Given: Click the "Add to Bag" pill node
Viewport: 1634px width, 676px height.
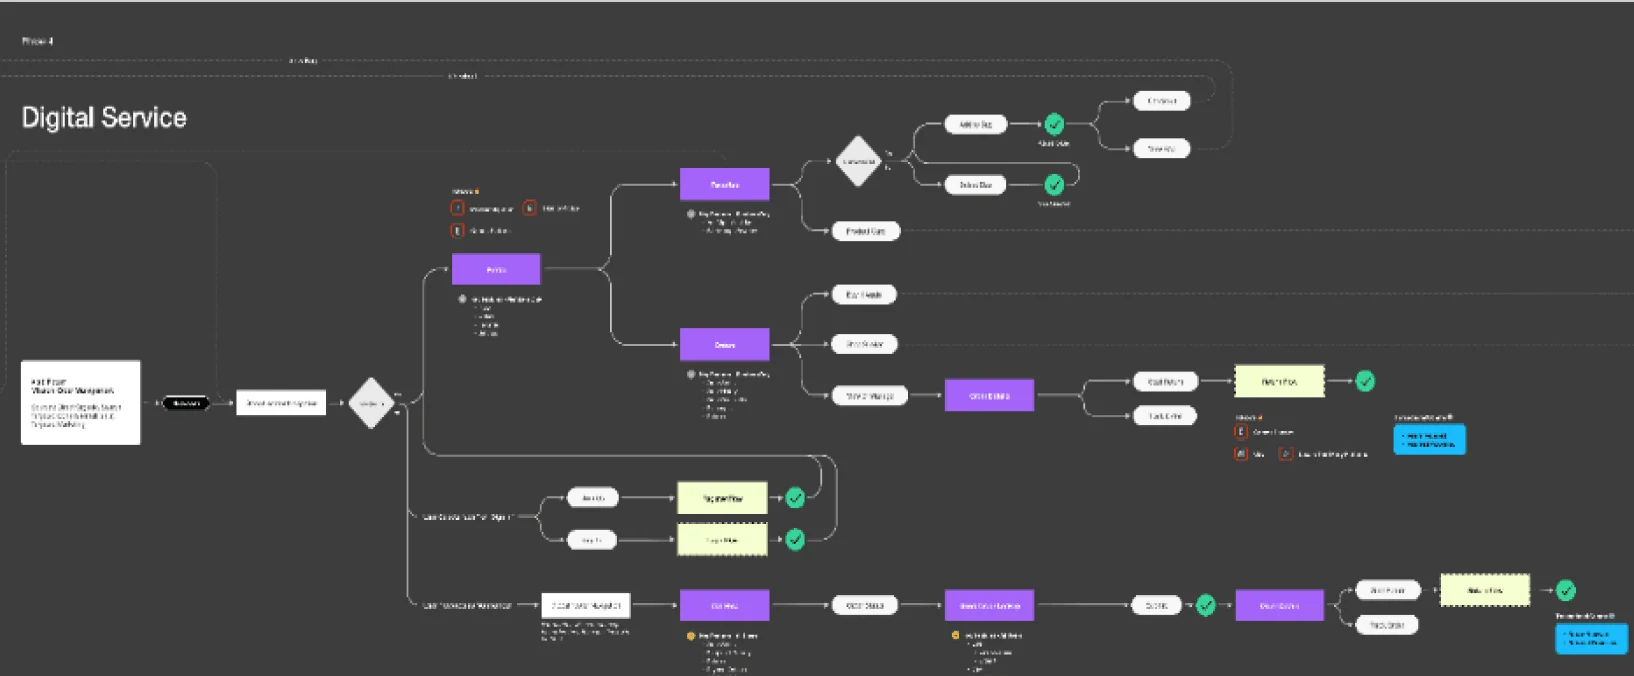Looking at the screenshot, I should pyautogui.click(x=975, y=125).
